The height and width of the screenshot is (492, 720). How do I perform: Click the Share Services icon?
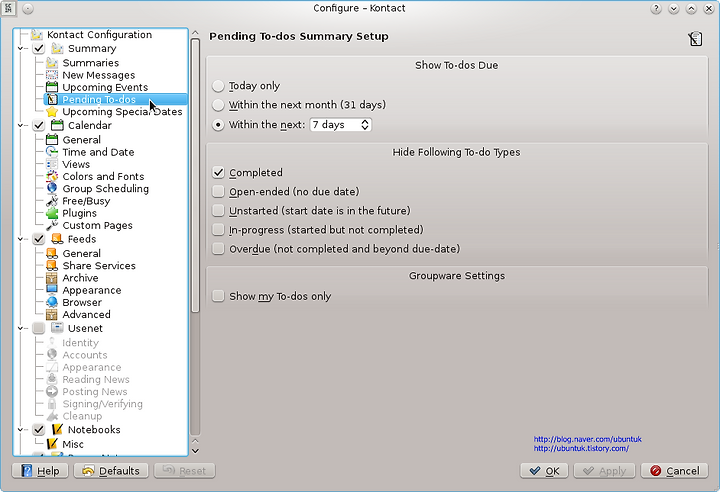(x=52, y=266)
